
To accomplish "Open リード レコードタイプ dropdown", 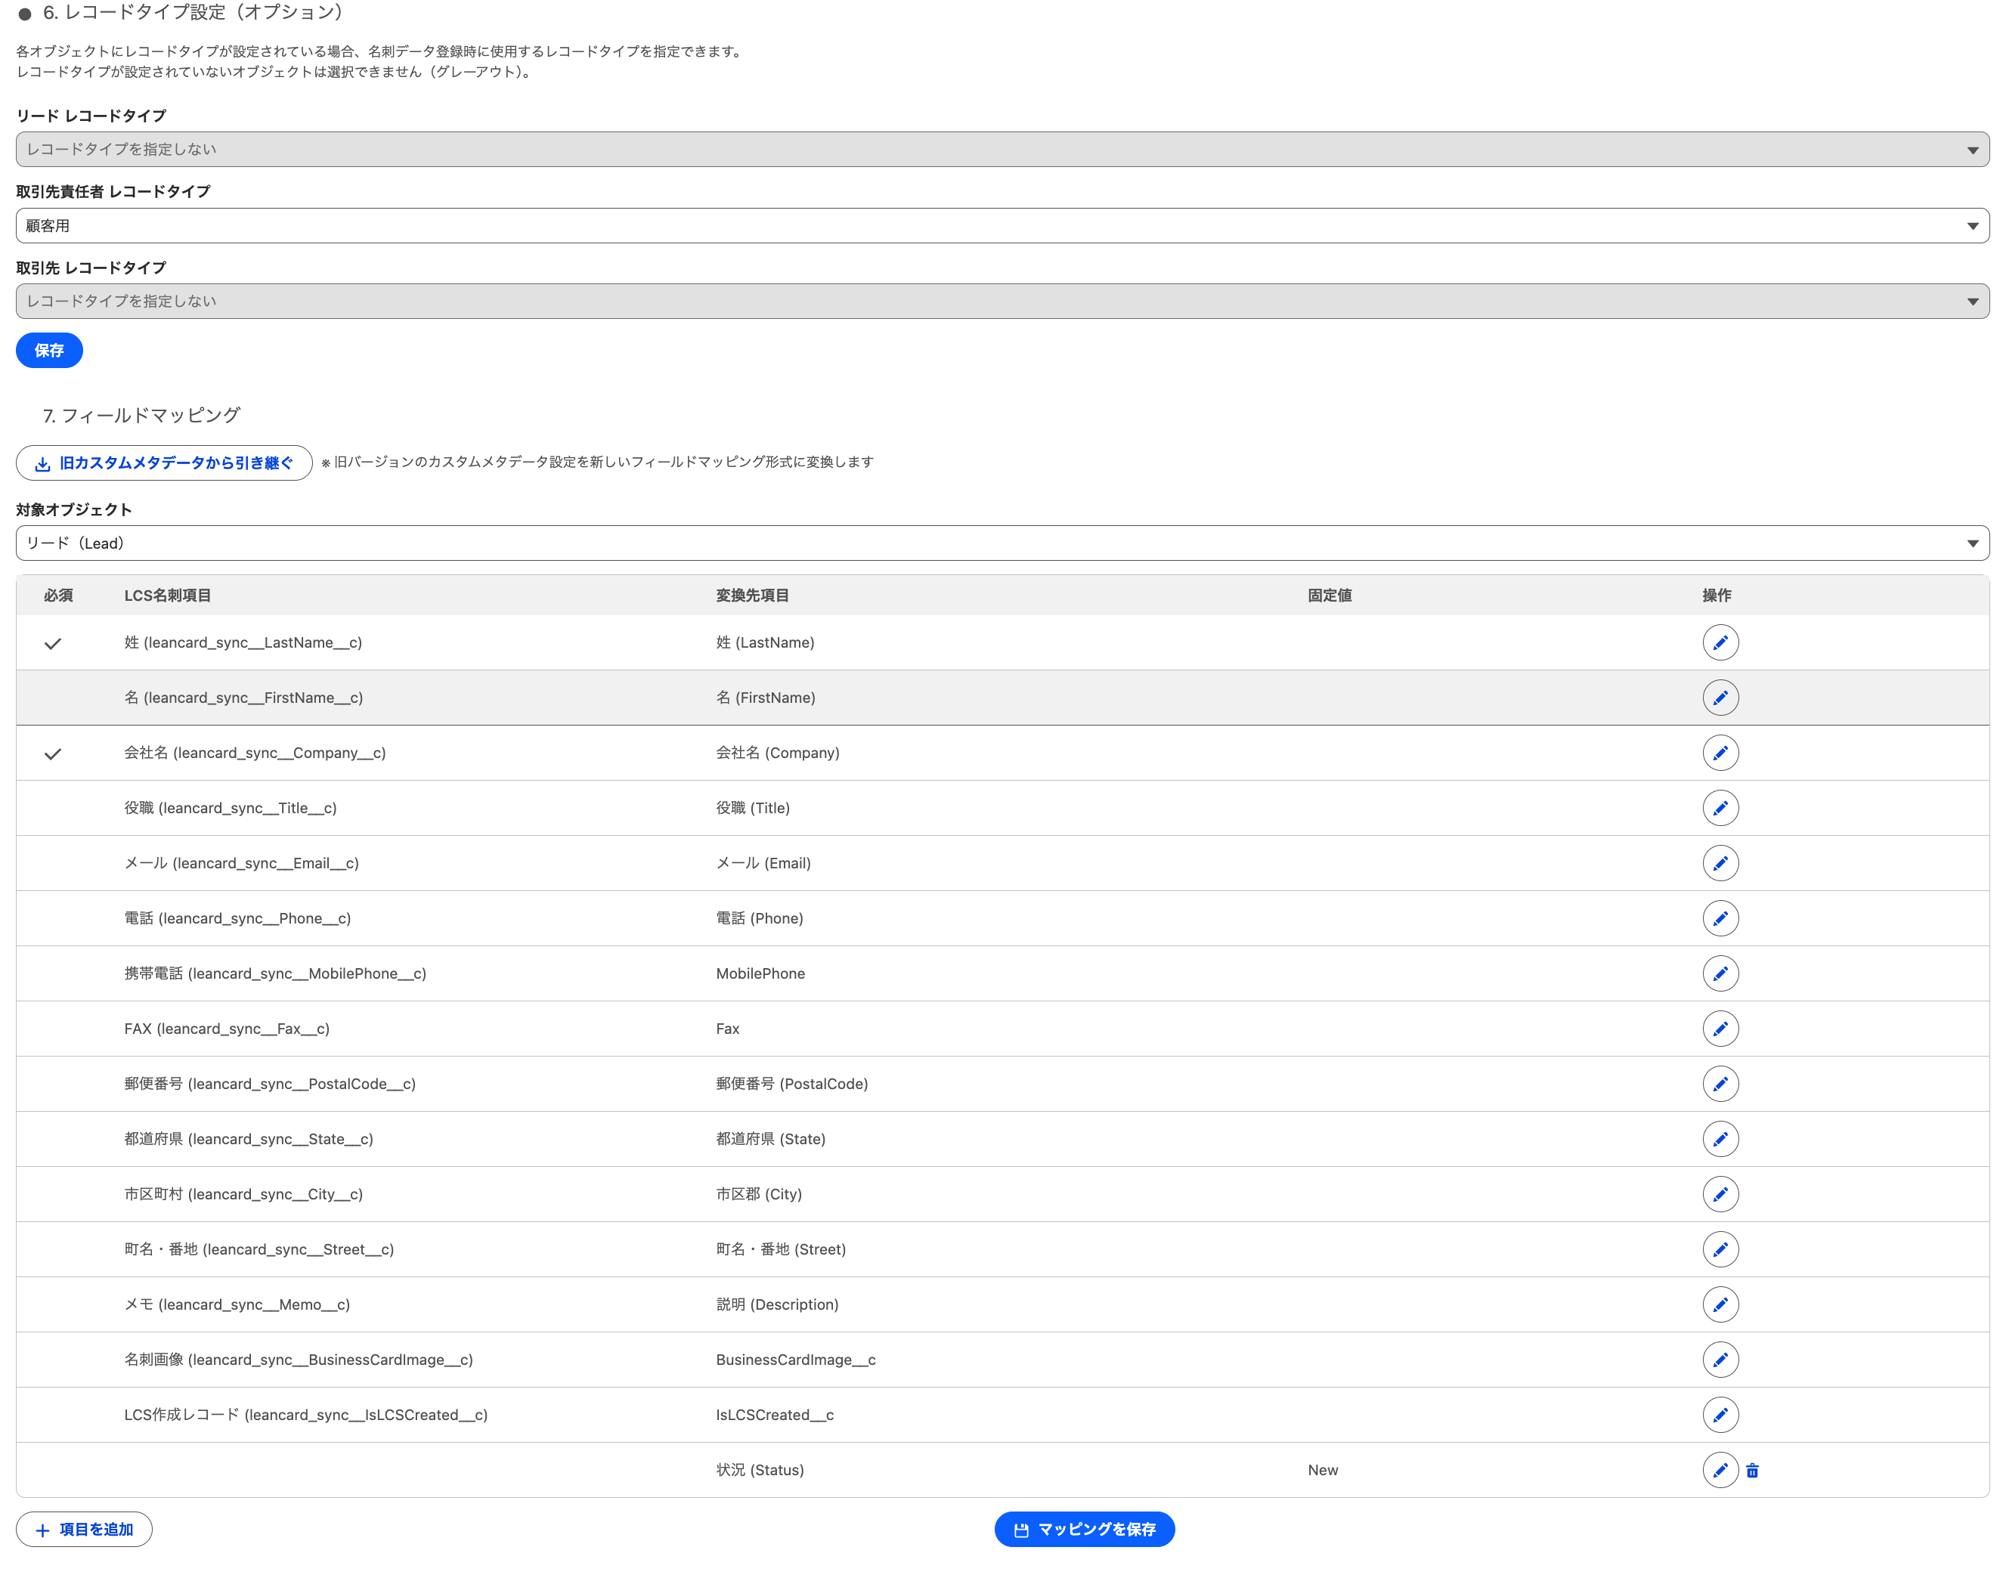I will tap(1002, 149).
